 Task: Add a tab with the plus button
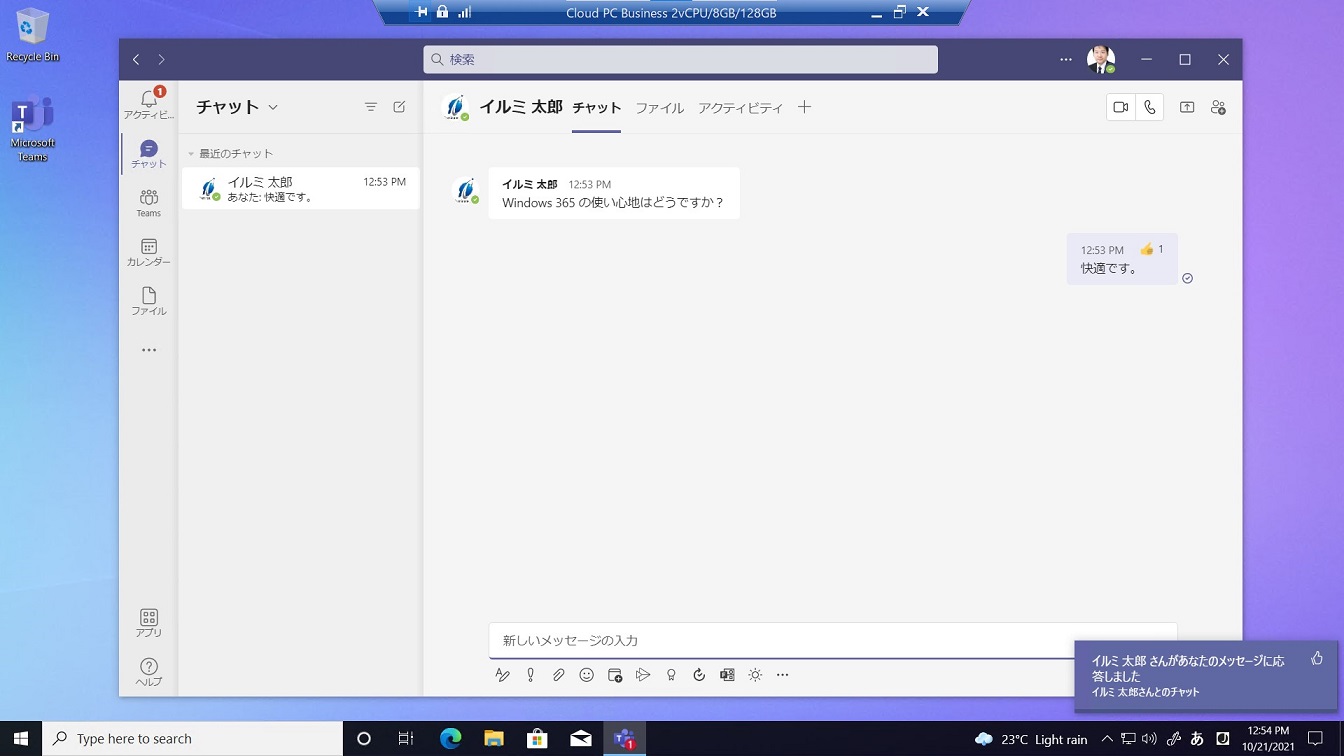pos(804,107)
